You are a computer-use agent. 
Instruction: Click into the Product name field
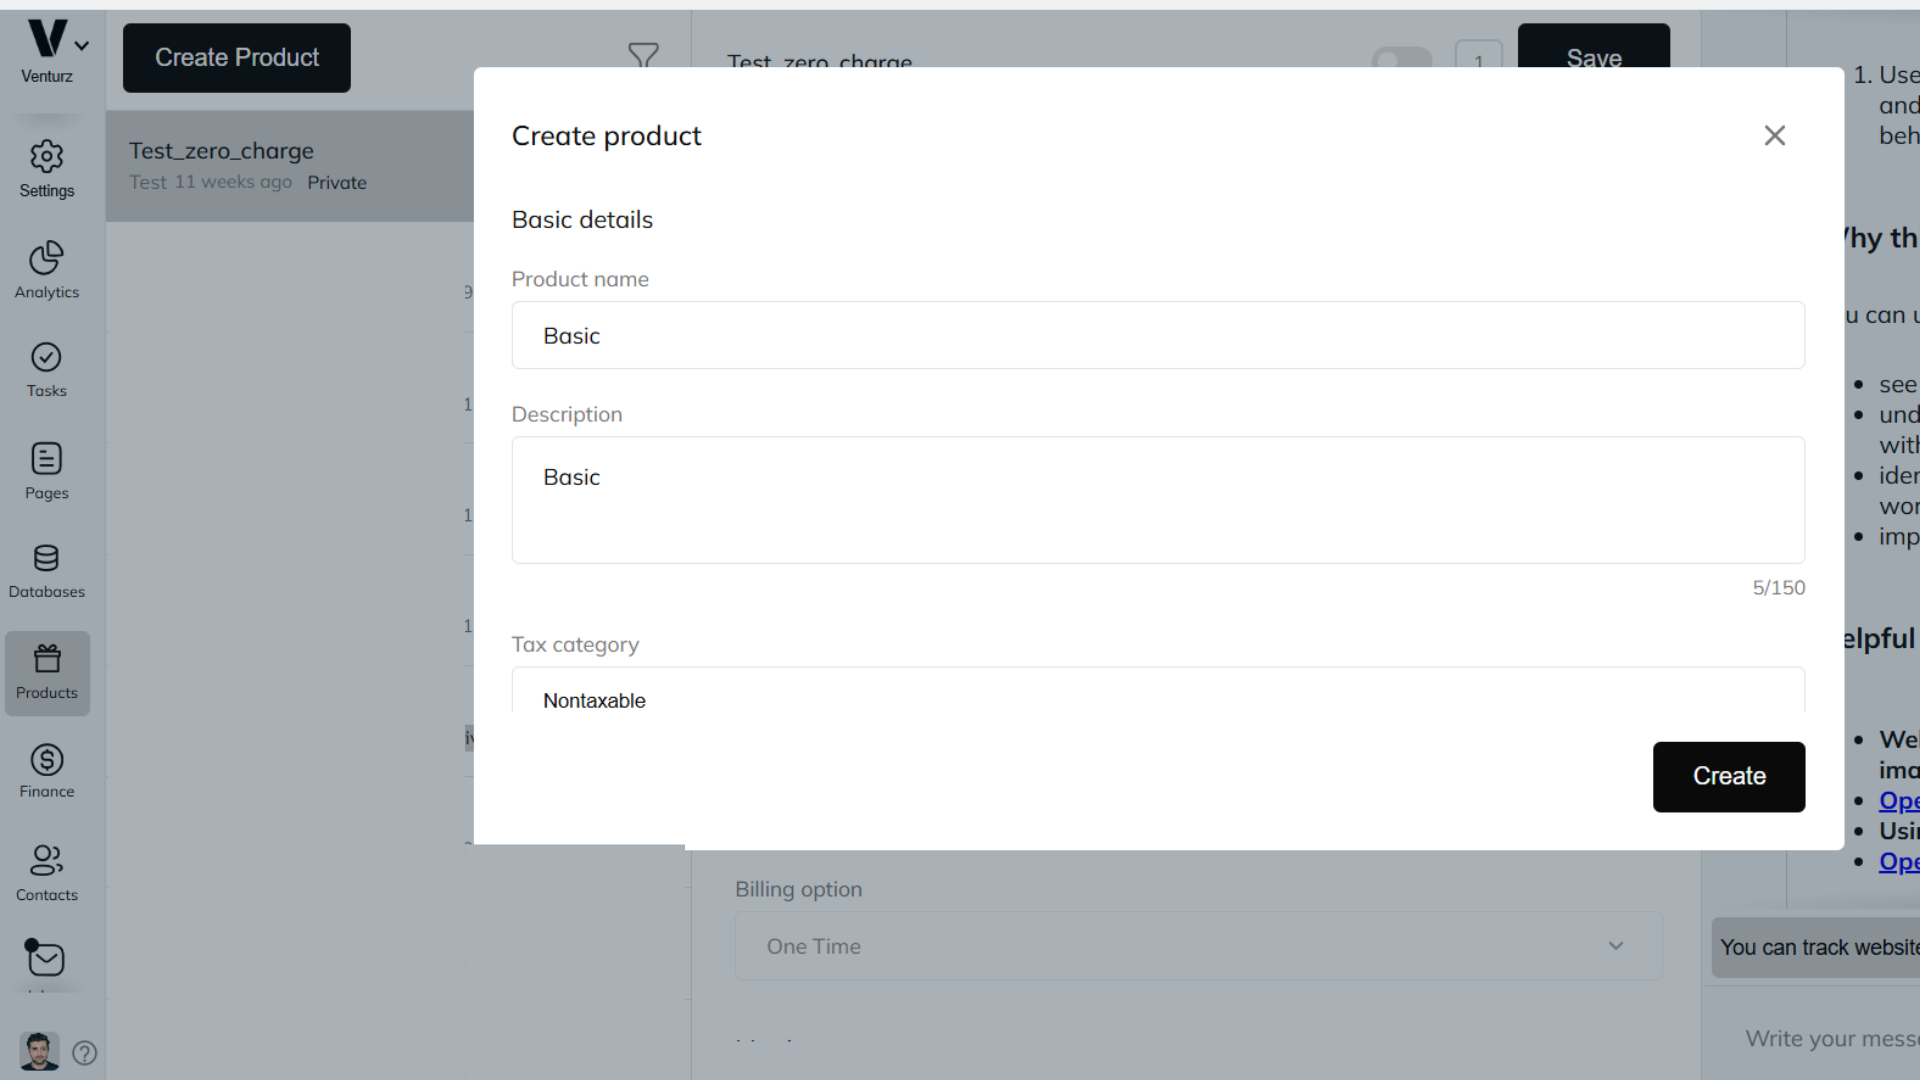click(x=1158, y=336)
